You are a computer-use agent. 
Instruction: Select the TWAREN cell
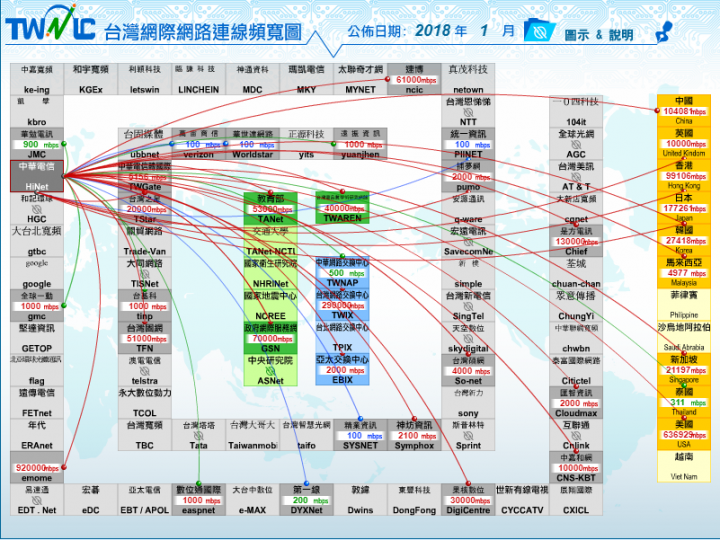[x=343, y=208]
